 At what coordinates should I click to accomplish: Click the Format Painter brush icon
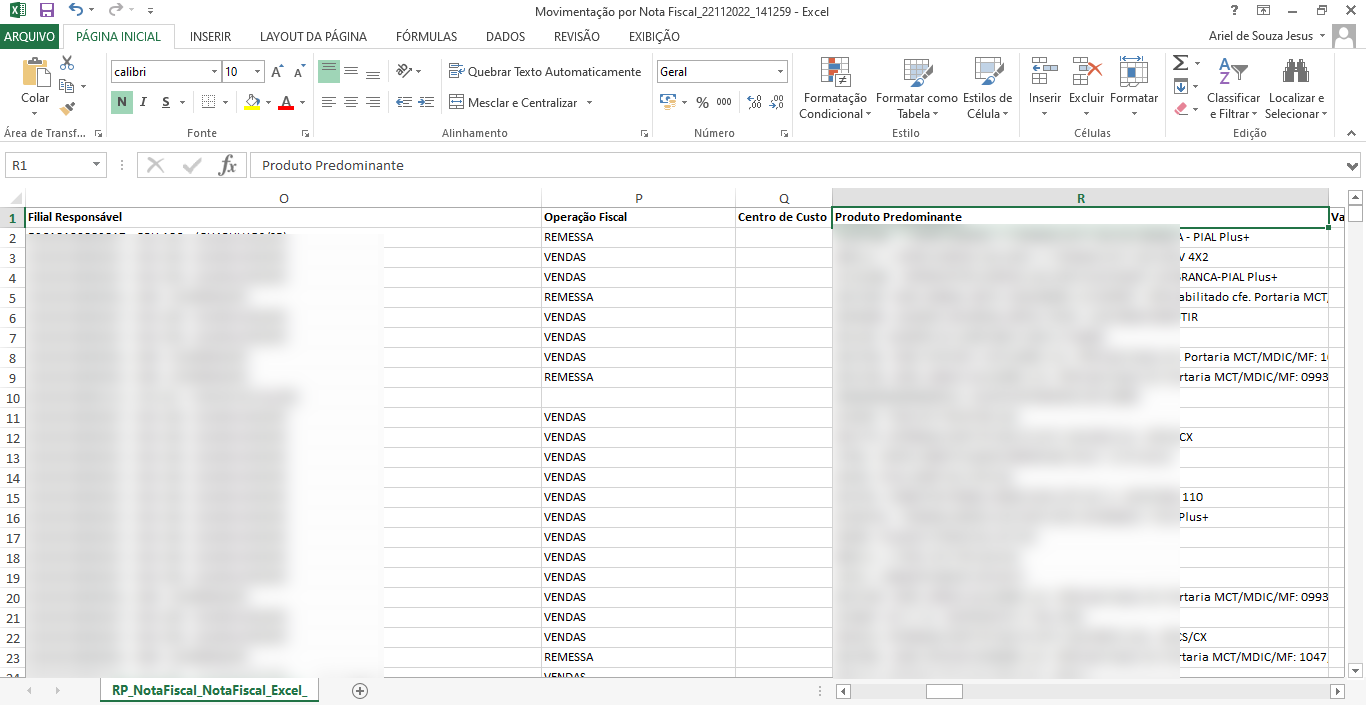point(67,109)
